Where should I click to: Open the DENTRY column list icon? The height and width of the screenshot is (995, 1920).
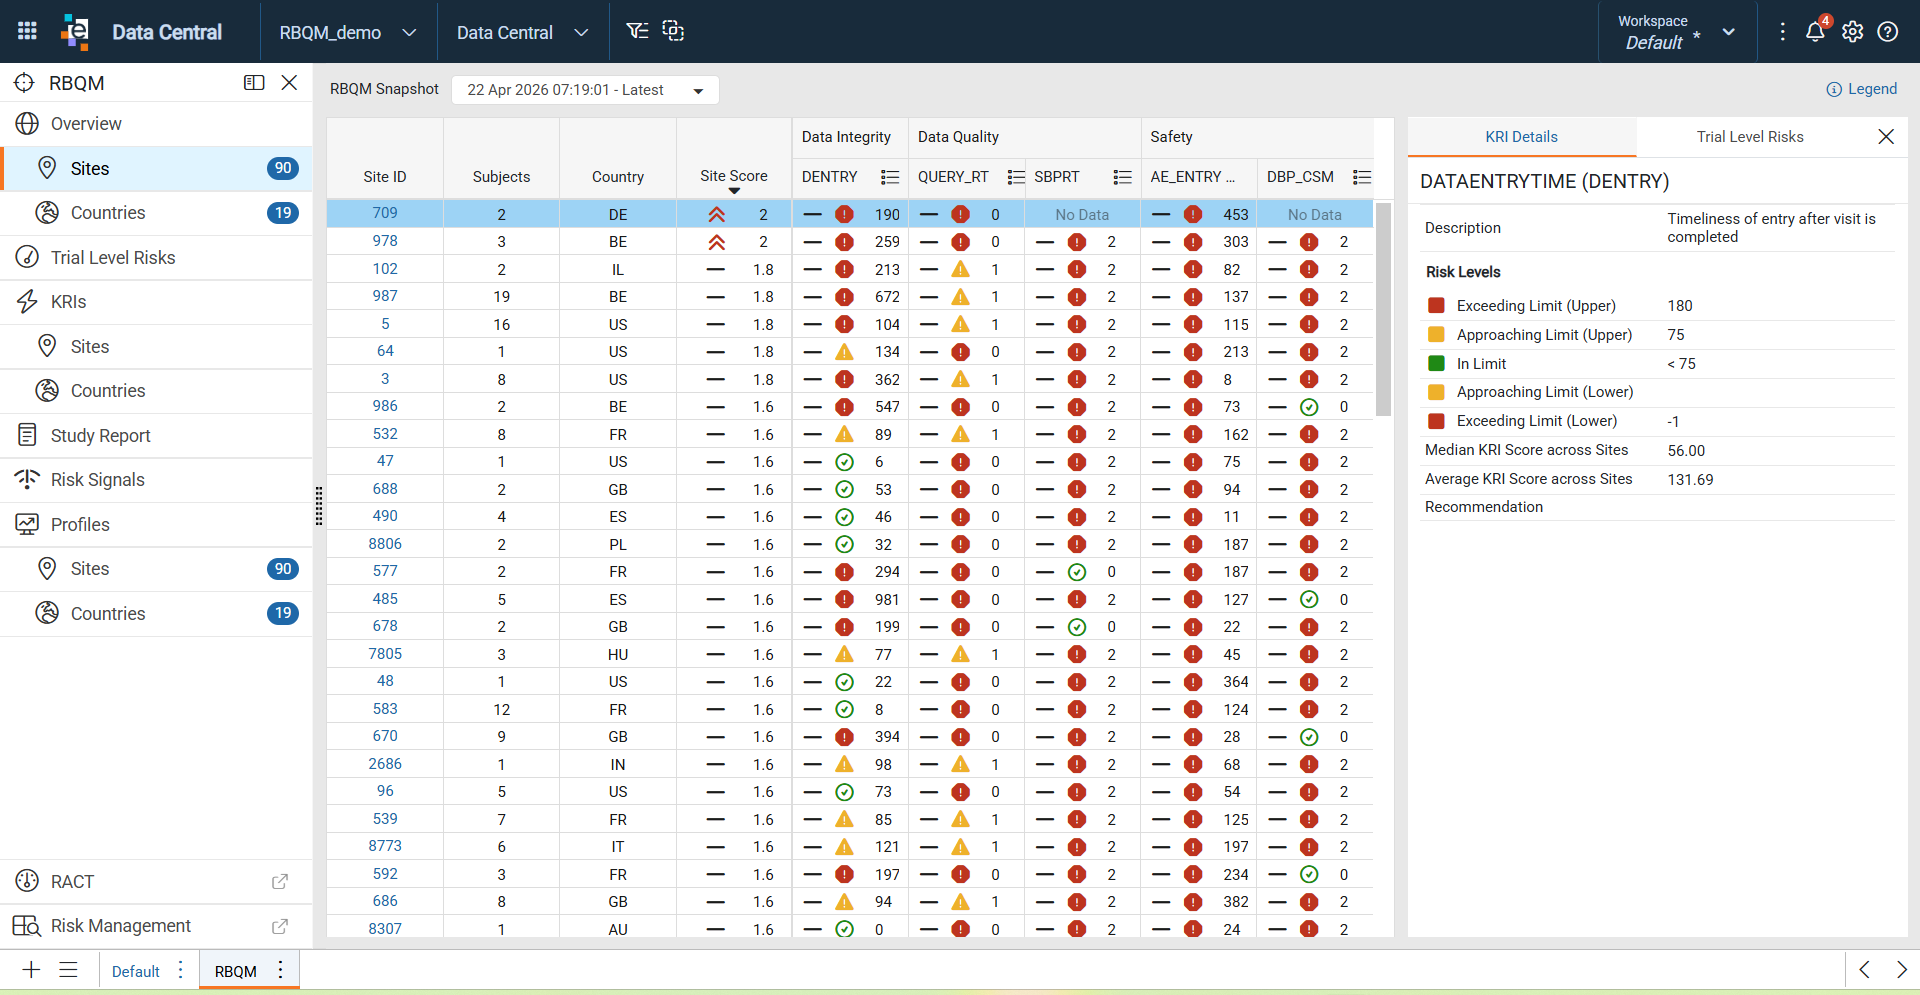[889, 177]
